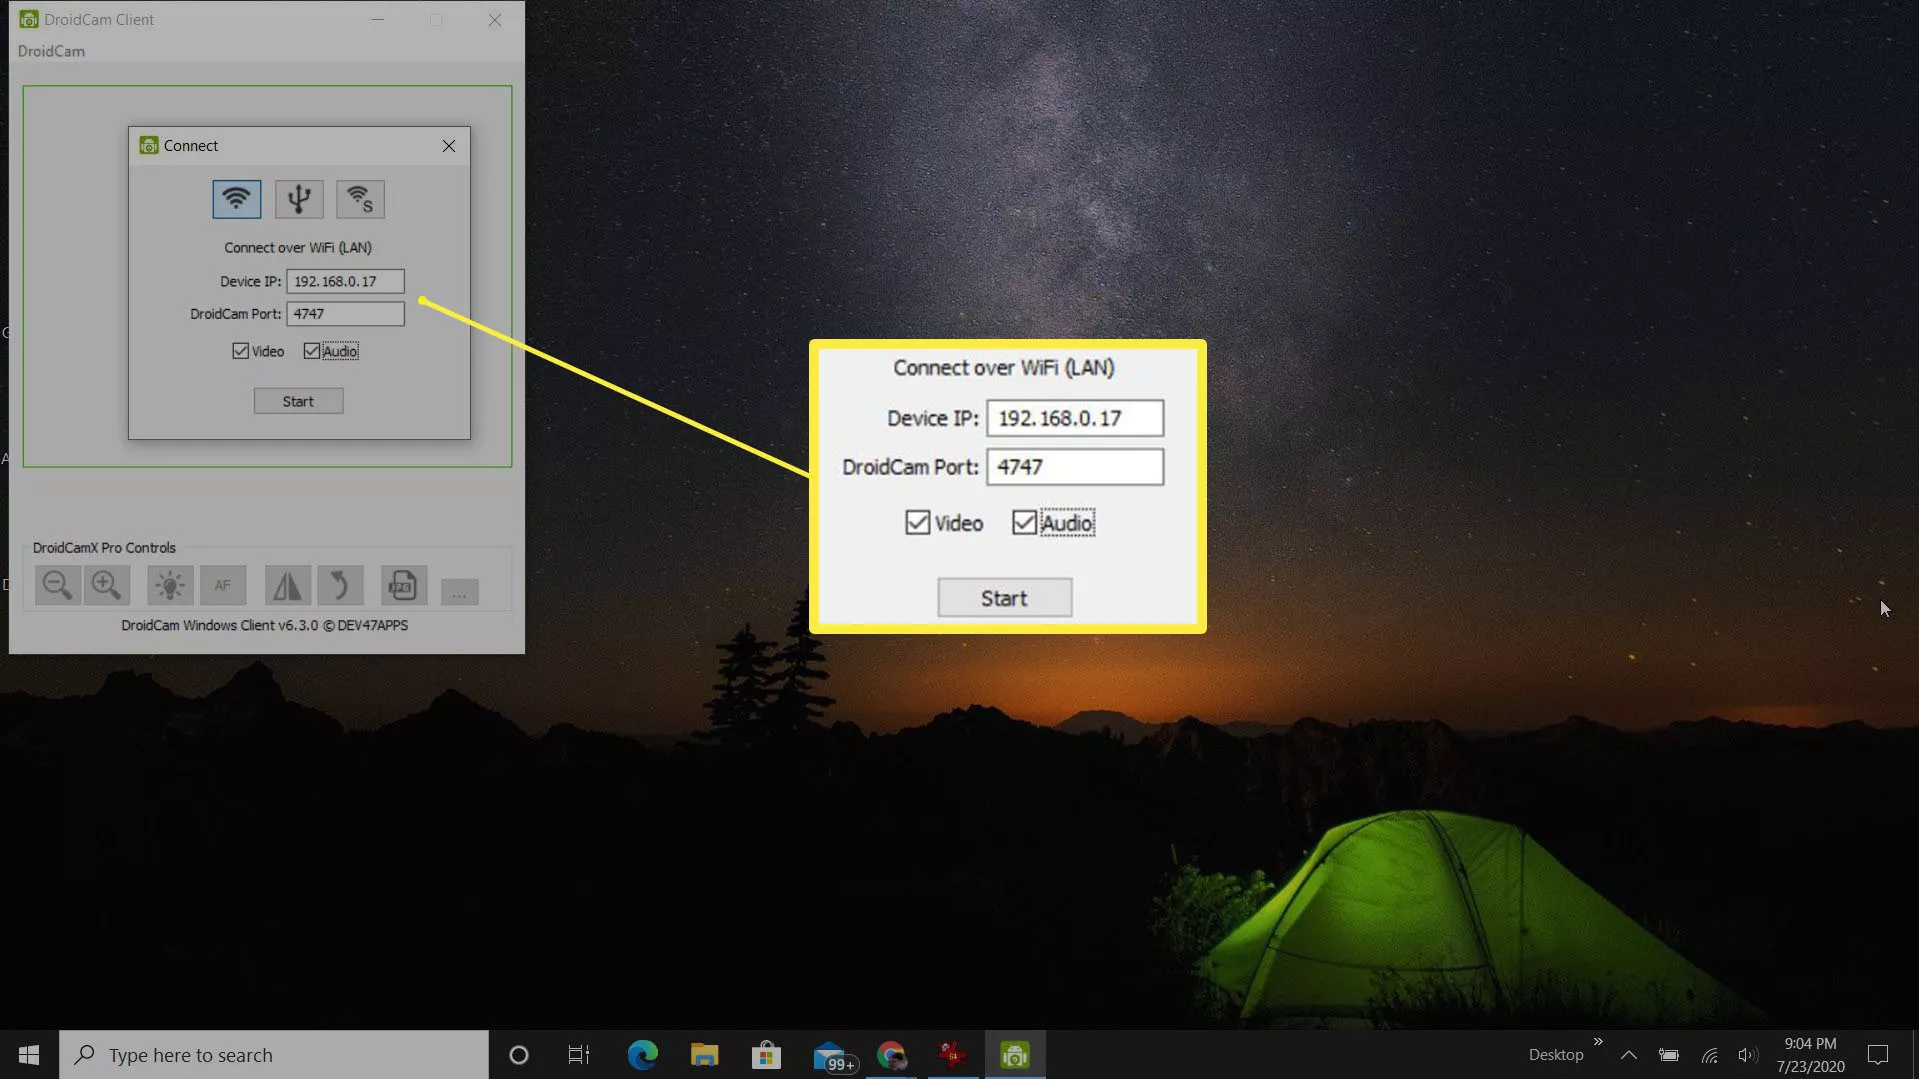Click the Device IP field in Connect dialog
The width and height of the screenshot is (1919, 1079).
(345, 281)
